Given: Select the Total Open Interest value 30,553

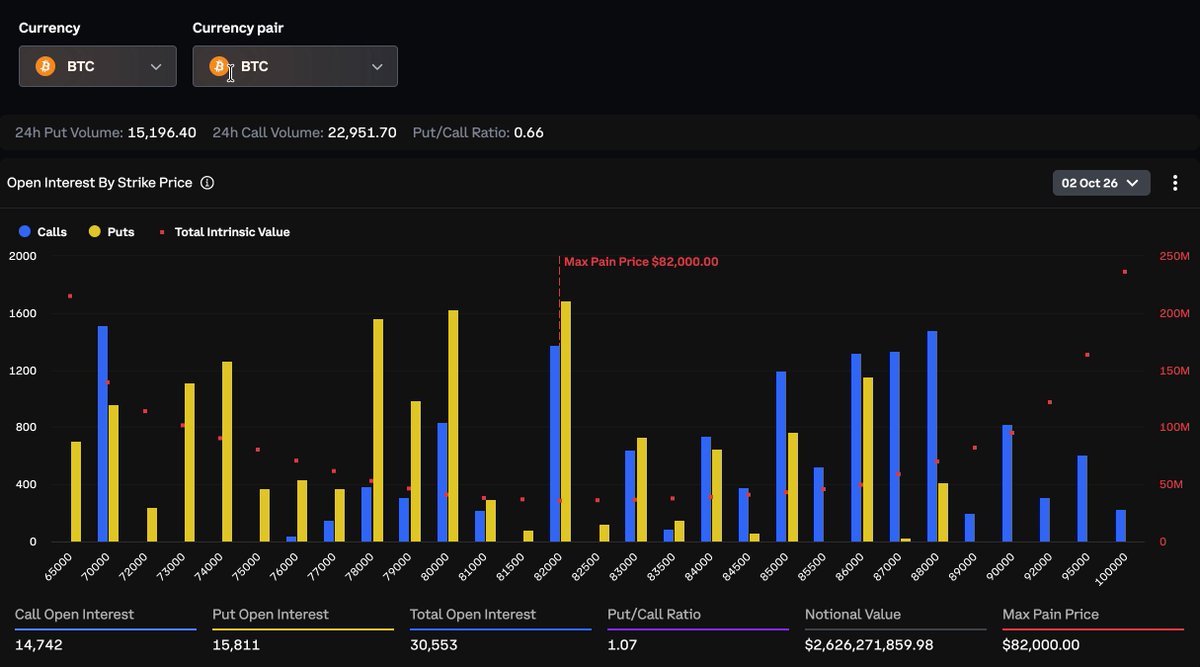Looking at the screenshot, I should point(435,645).
